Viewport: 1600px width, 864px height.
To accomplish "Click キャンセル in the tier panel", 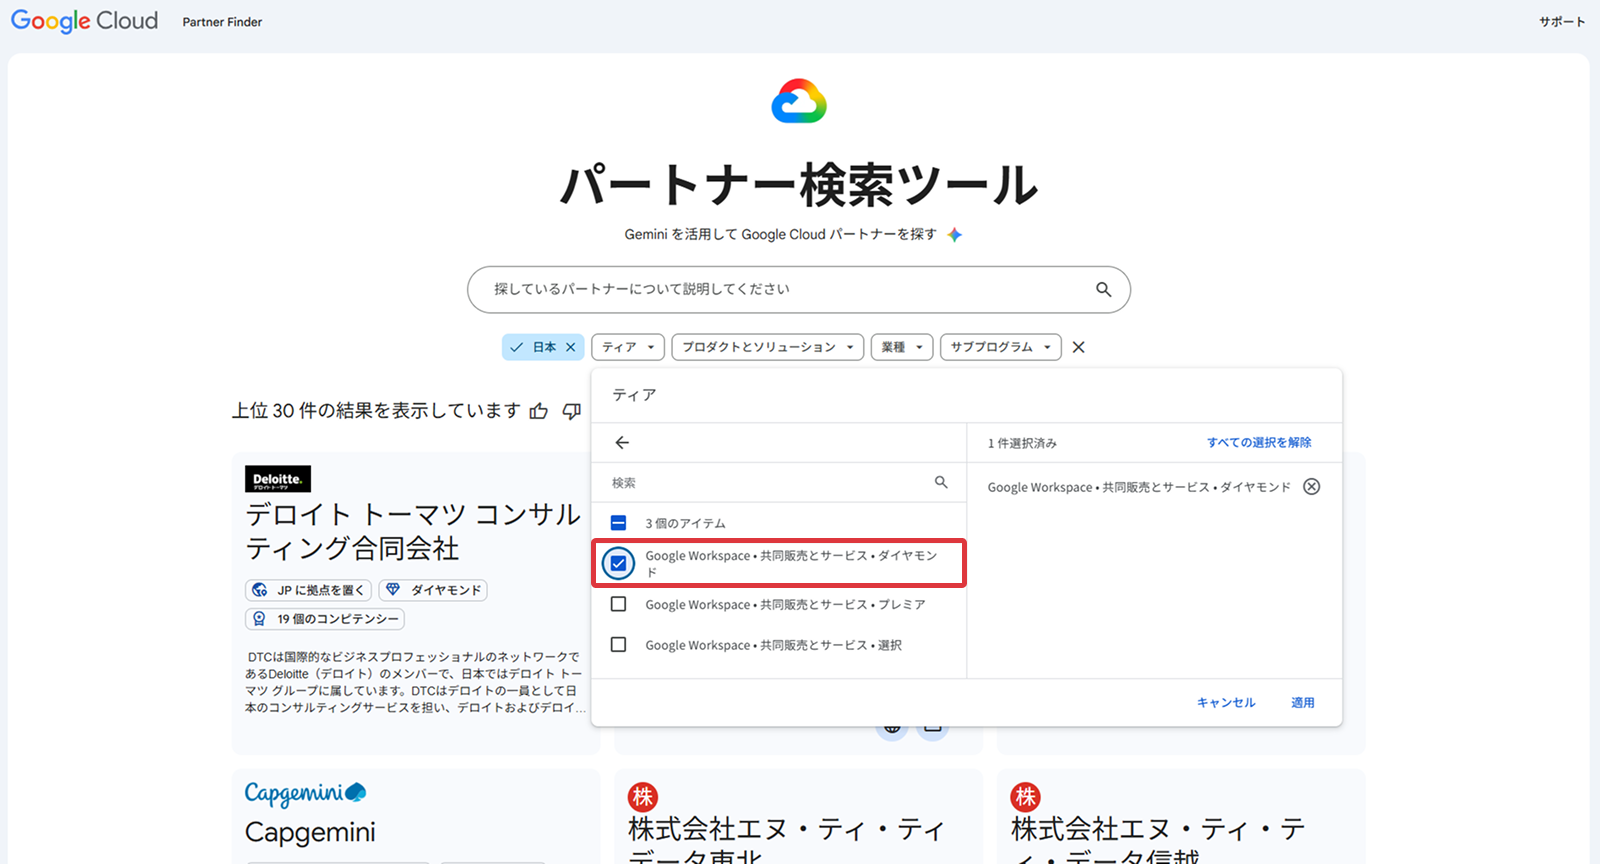I will pos(1226,703).
